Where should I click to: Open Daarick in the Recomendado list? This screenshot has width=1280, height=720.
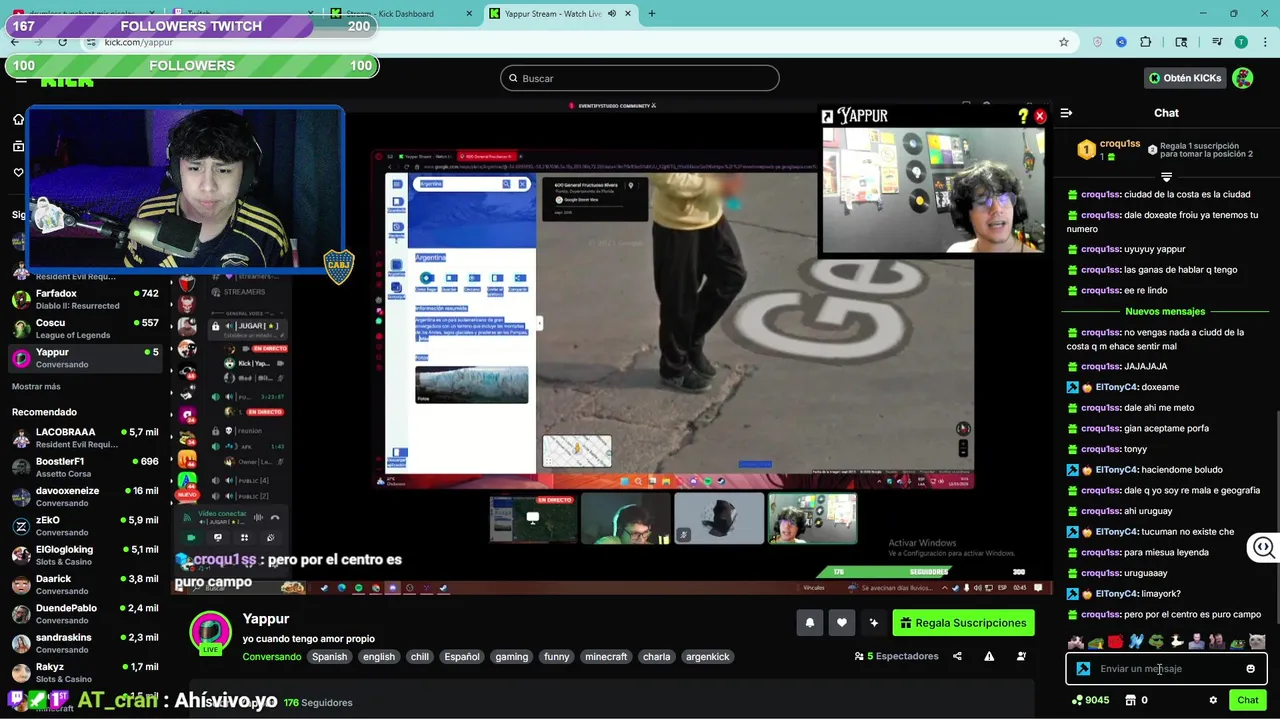pos(85,584)
